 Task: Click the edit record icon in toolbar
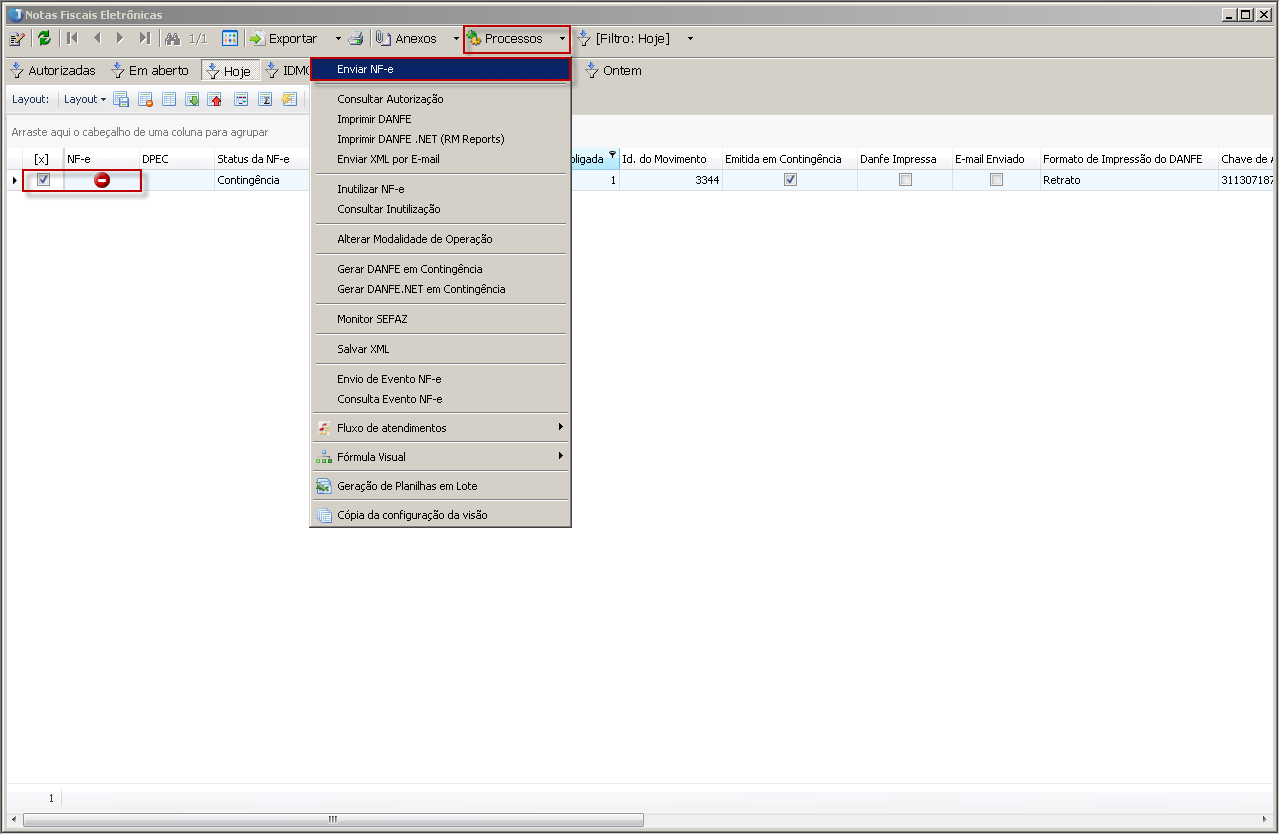(17, 39)
